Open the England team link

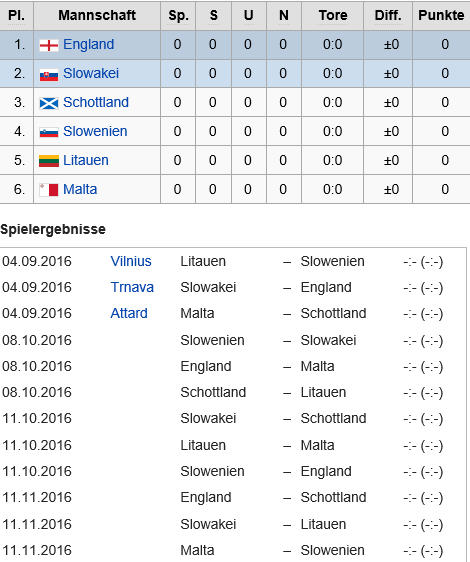point(89,44)
